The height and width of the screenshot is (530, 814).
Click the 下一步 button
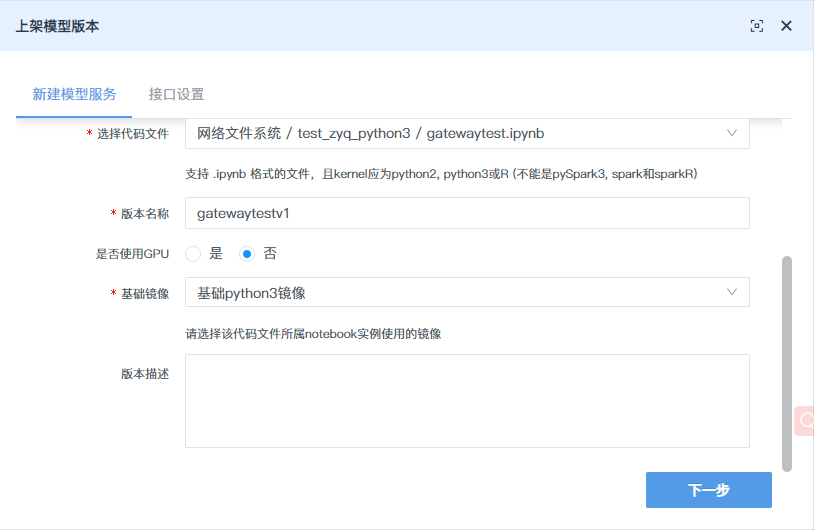tap(709, 490)
